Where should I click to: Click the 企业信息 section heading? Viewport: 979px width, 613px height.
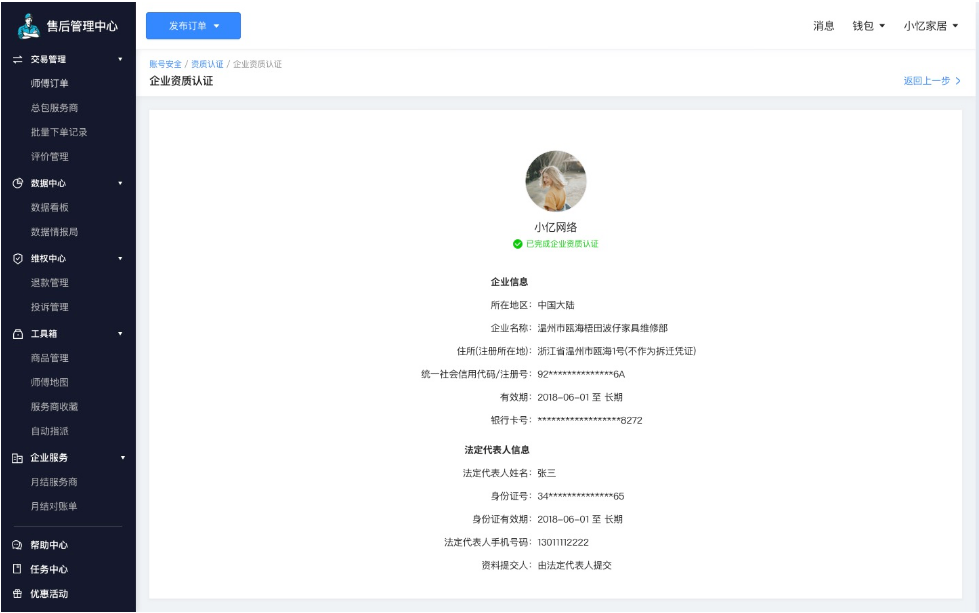(509, 282)
